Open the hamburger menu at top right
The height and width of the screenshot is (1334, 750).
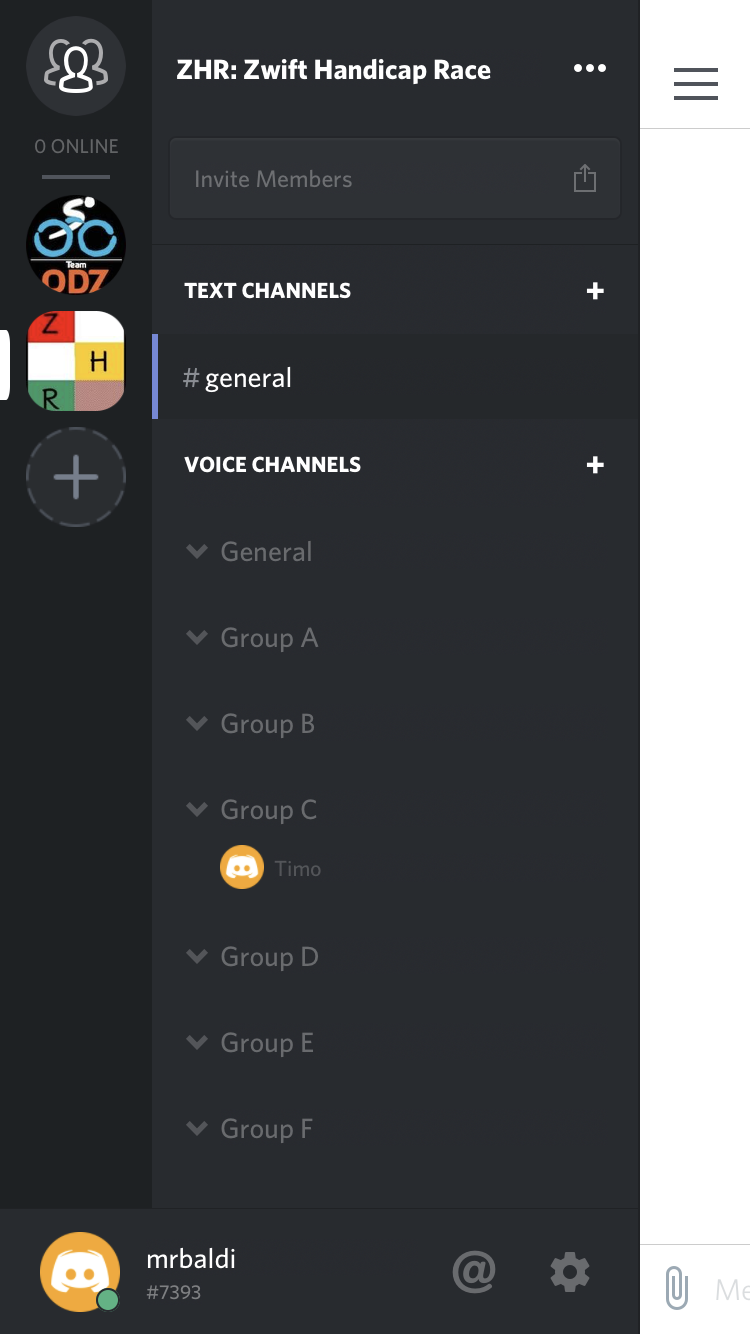tap(695, 85)
